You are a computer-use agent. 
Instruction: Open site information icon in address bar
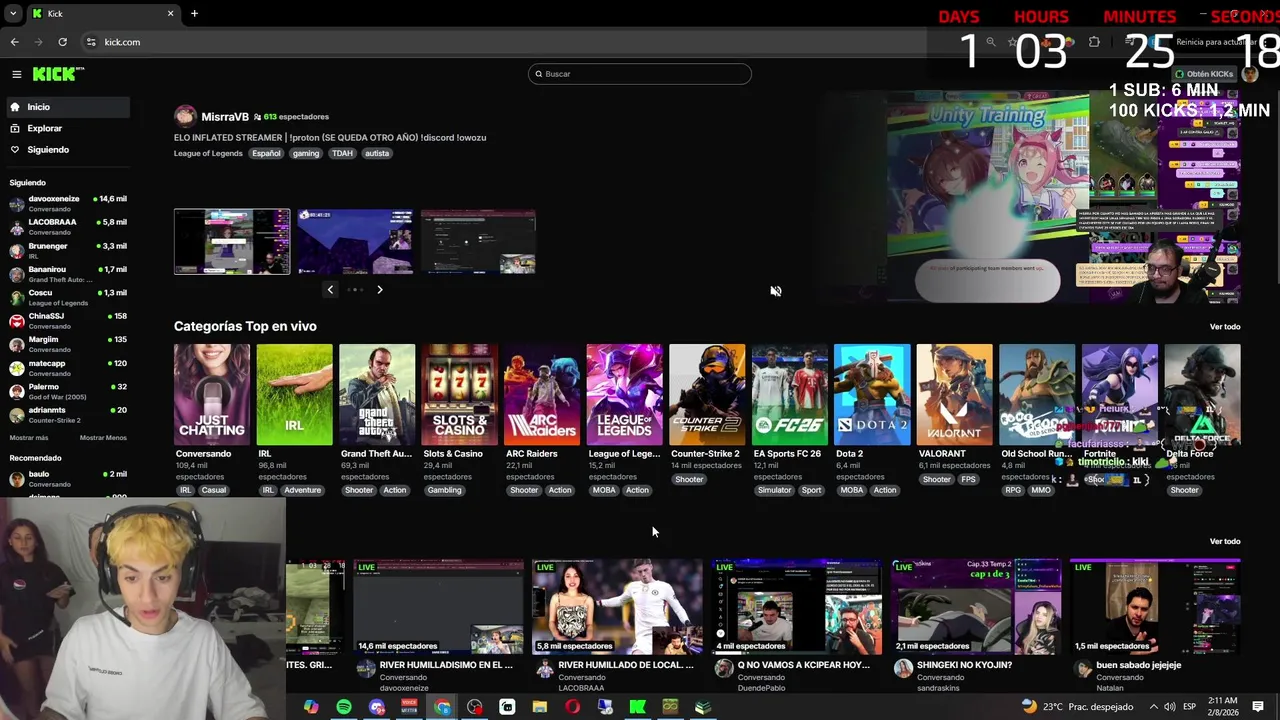[91, 42]
